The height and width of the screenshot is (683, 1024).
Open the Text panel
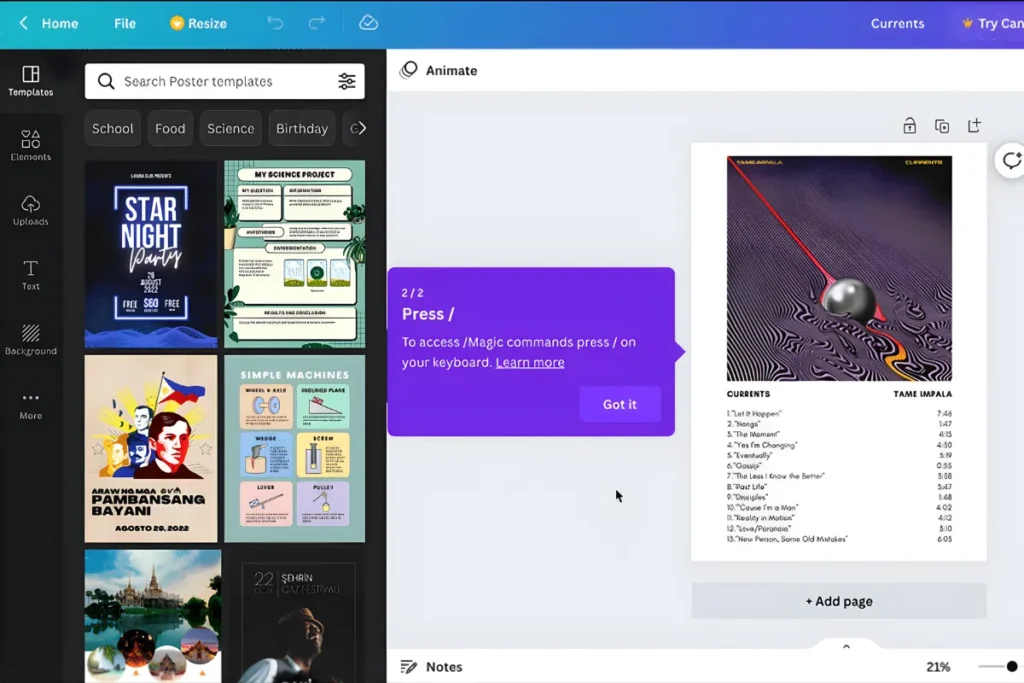pos(31,275)
